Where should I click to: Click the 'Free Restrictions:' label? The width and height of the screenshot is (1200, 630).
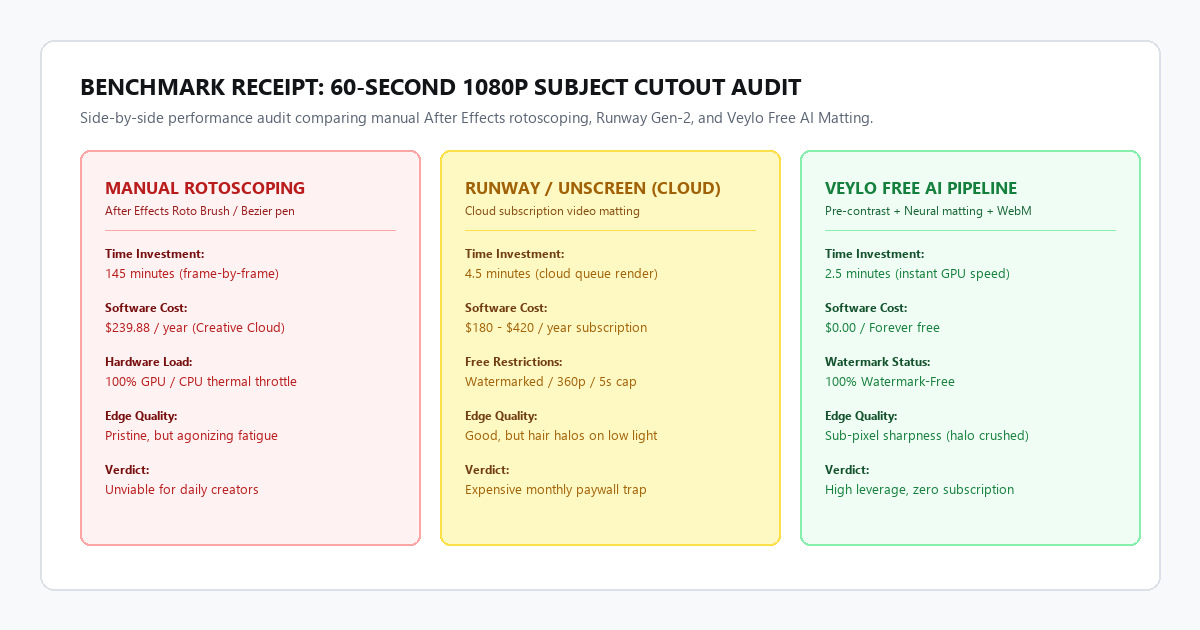514,362
